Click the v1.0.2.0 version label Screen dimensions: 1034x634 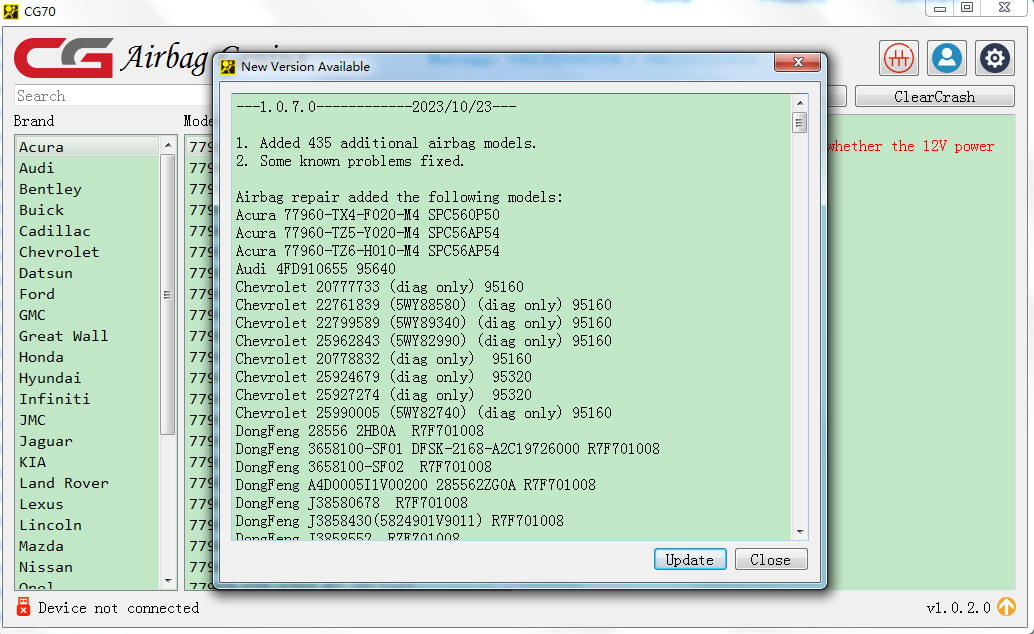pyautogui.click(x=958, y=608)
